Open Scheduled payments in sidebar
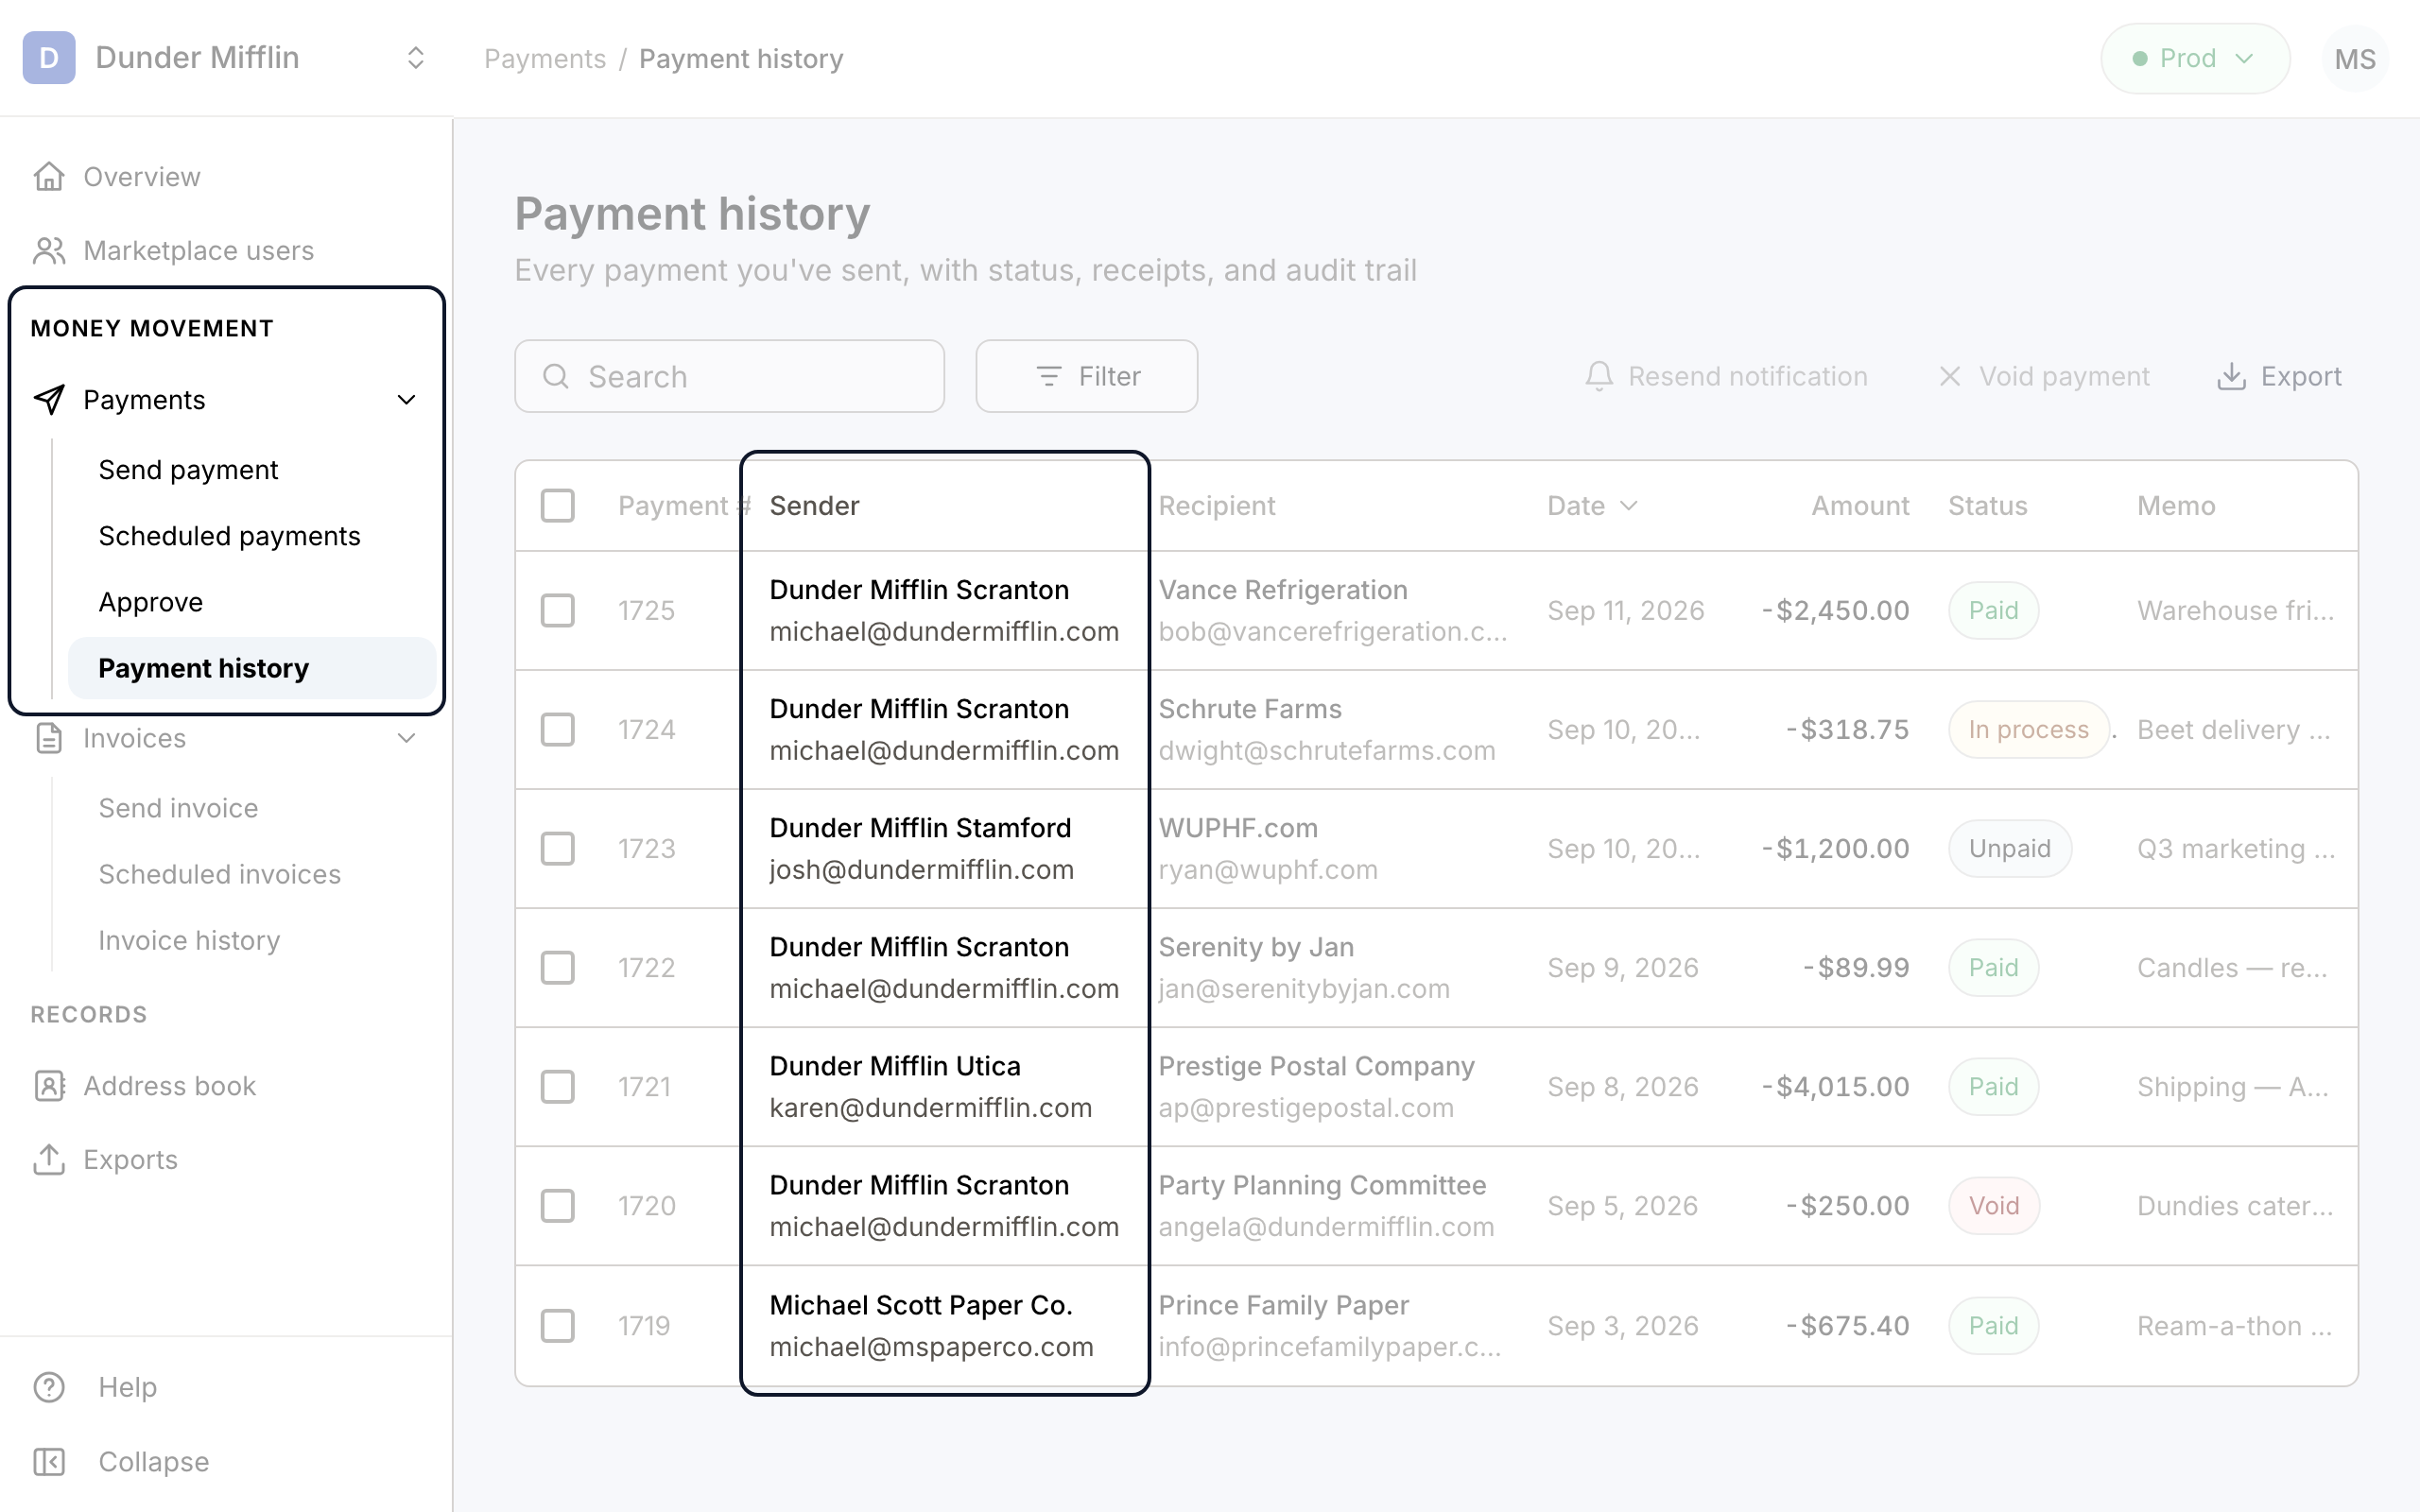This screenshot has width=2420, height=1512. coord(229,536)
